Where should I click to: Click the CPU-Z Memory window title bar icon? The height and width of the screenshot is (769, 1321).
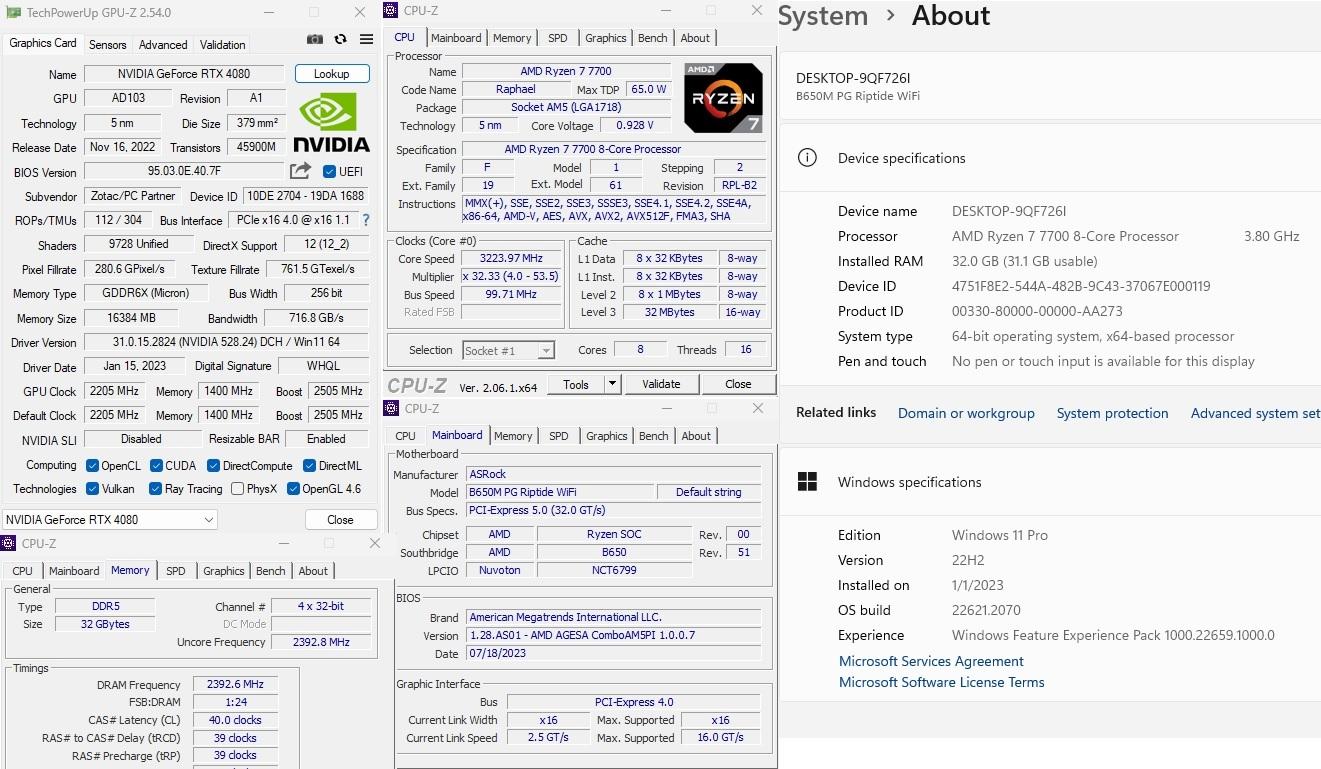click(x=9, y=544)
